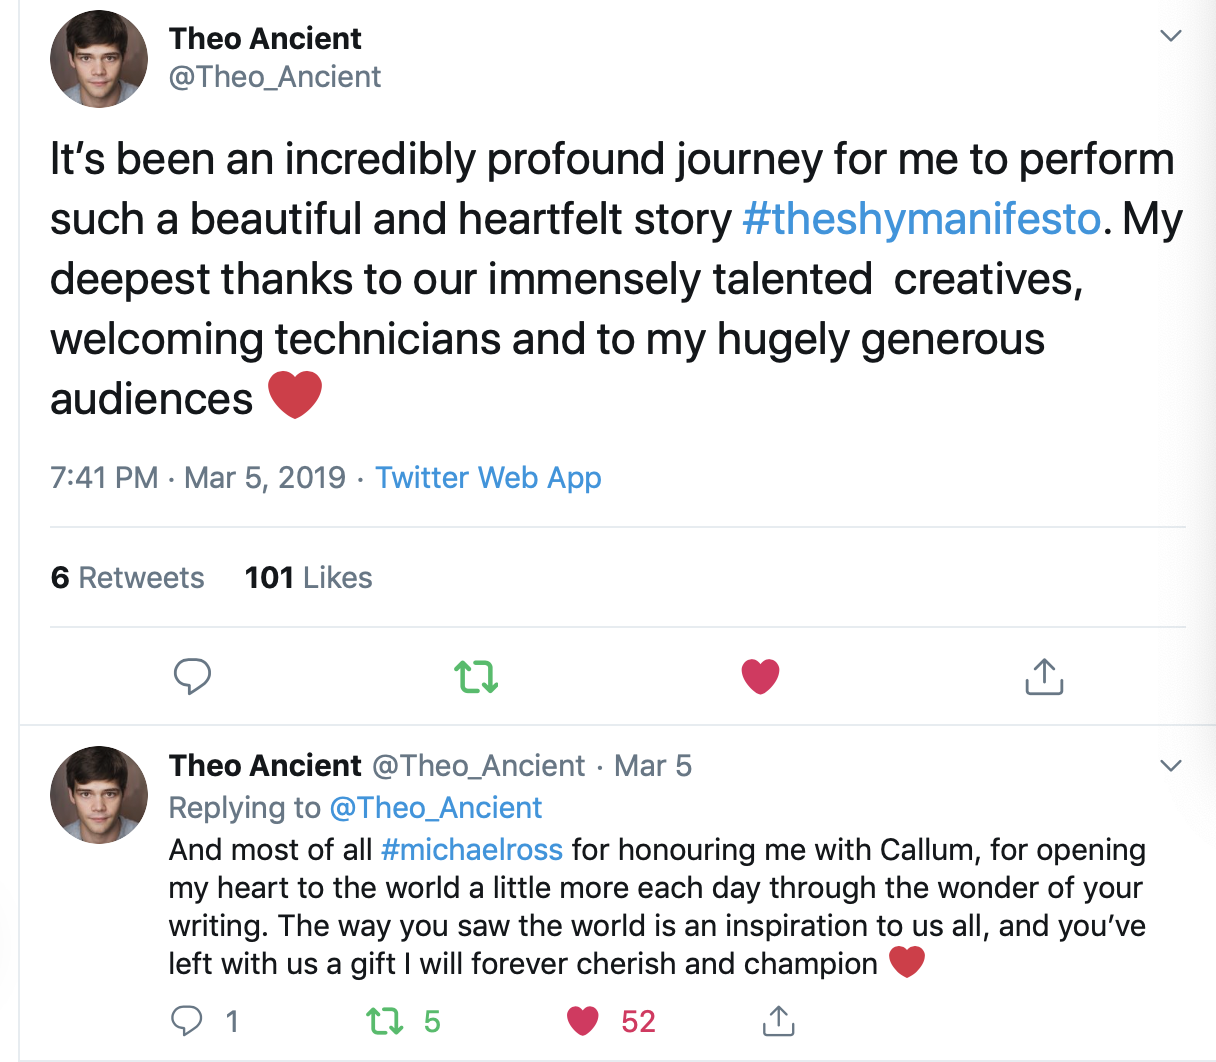View the list of 6 Retweets
Screen dimensions: 1216x1062
point(127,578)
